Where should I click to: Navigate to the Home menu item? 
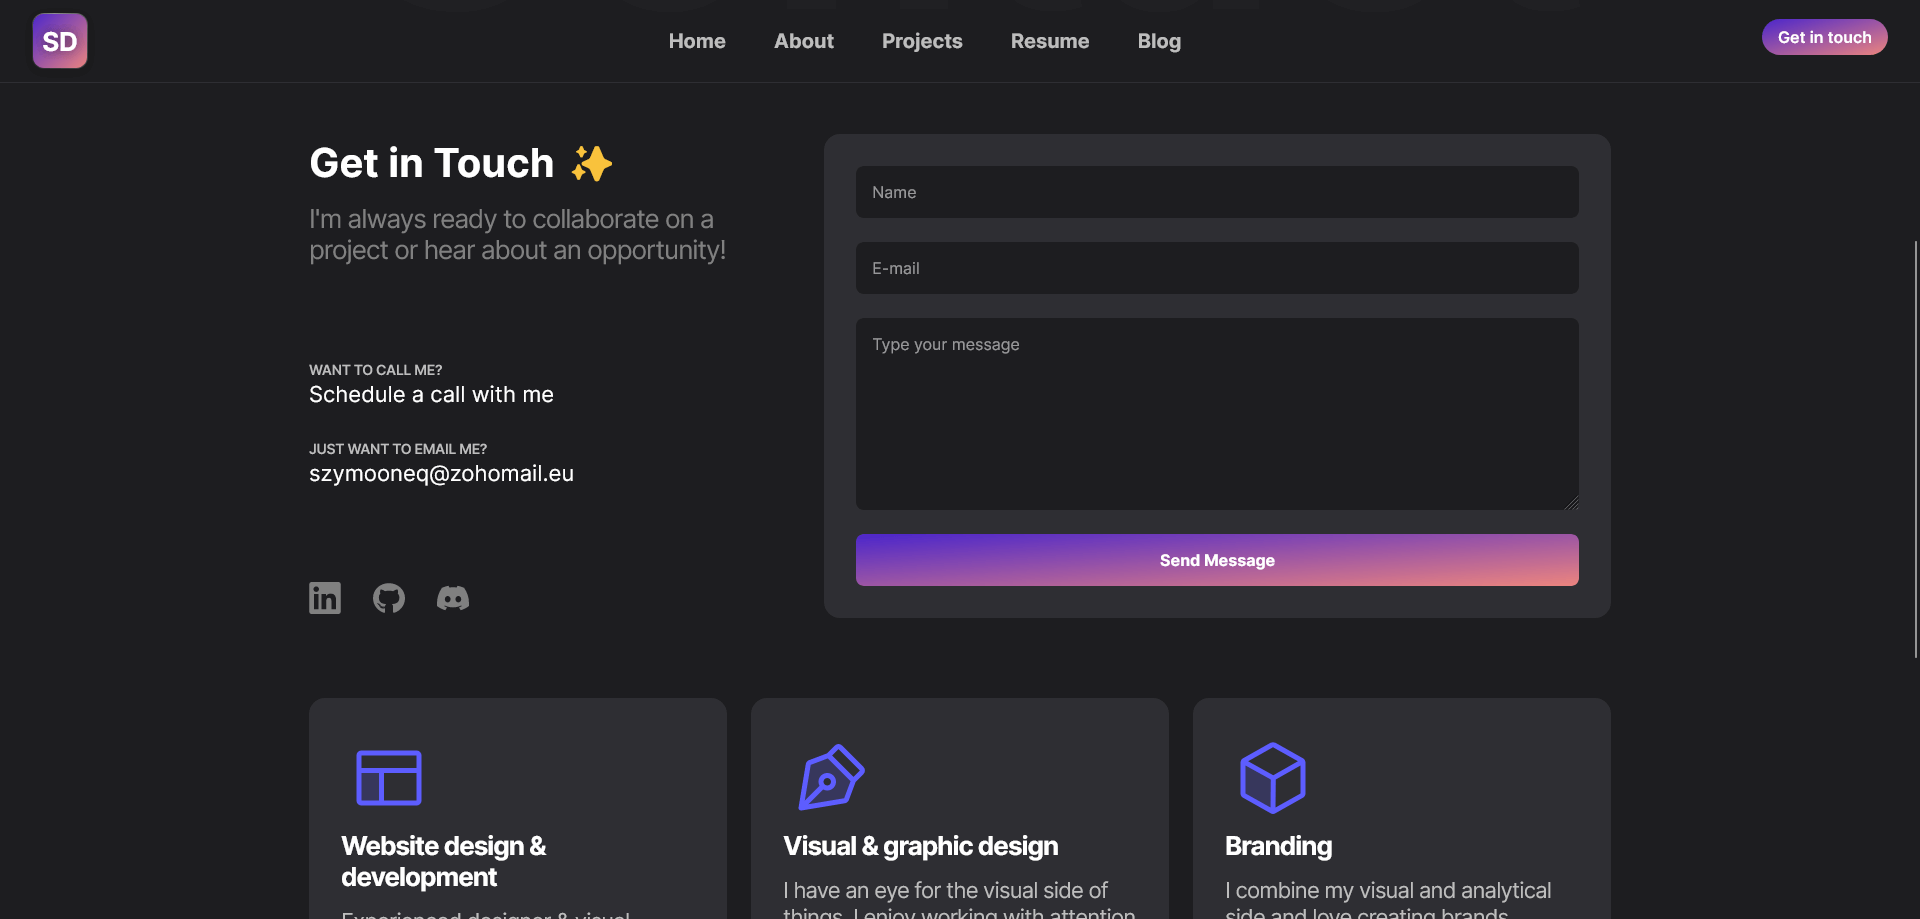(x=697, y=41)
